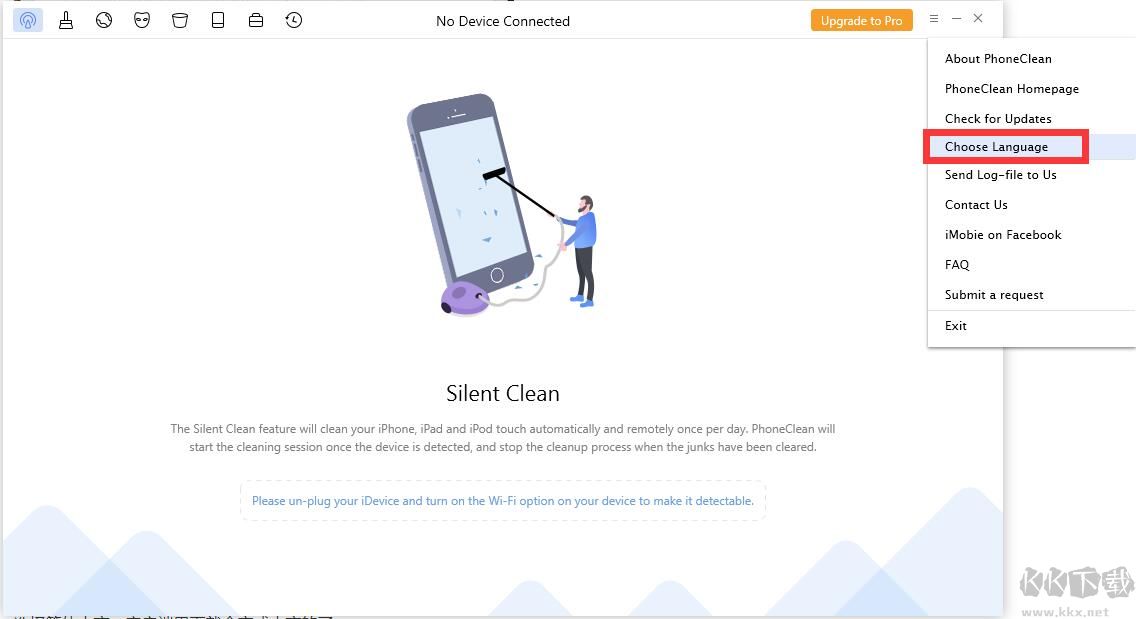
Task: Select Check for Updates
Action: (998, 118)
